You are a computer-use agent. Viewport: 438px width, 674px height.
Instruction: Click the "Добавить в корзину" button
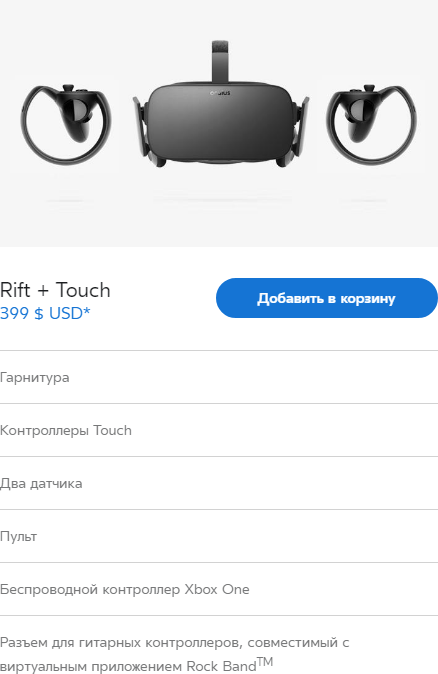pyautogui.click(x=327, y=298)
